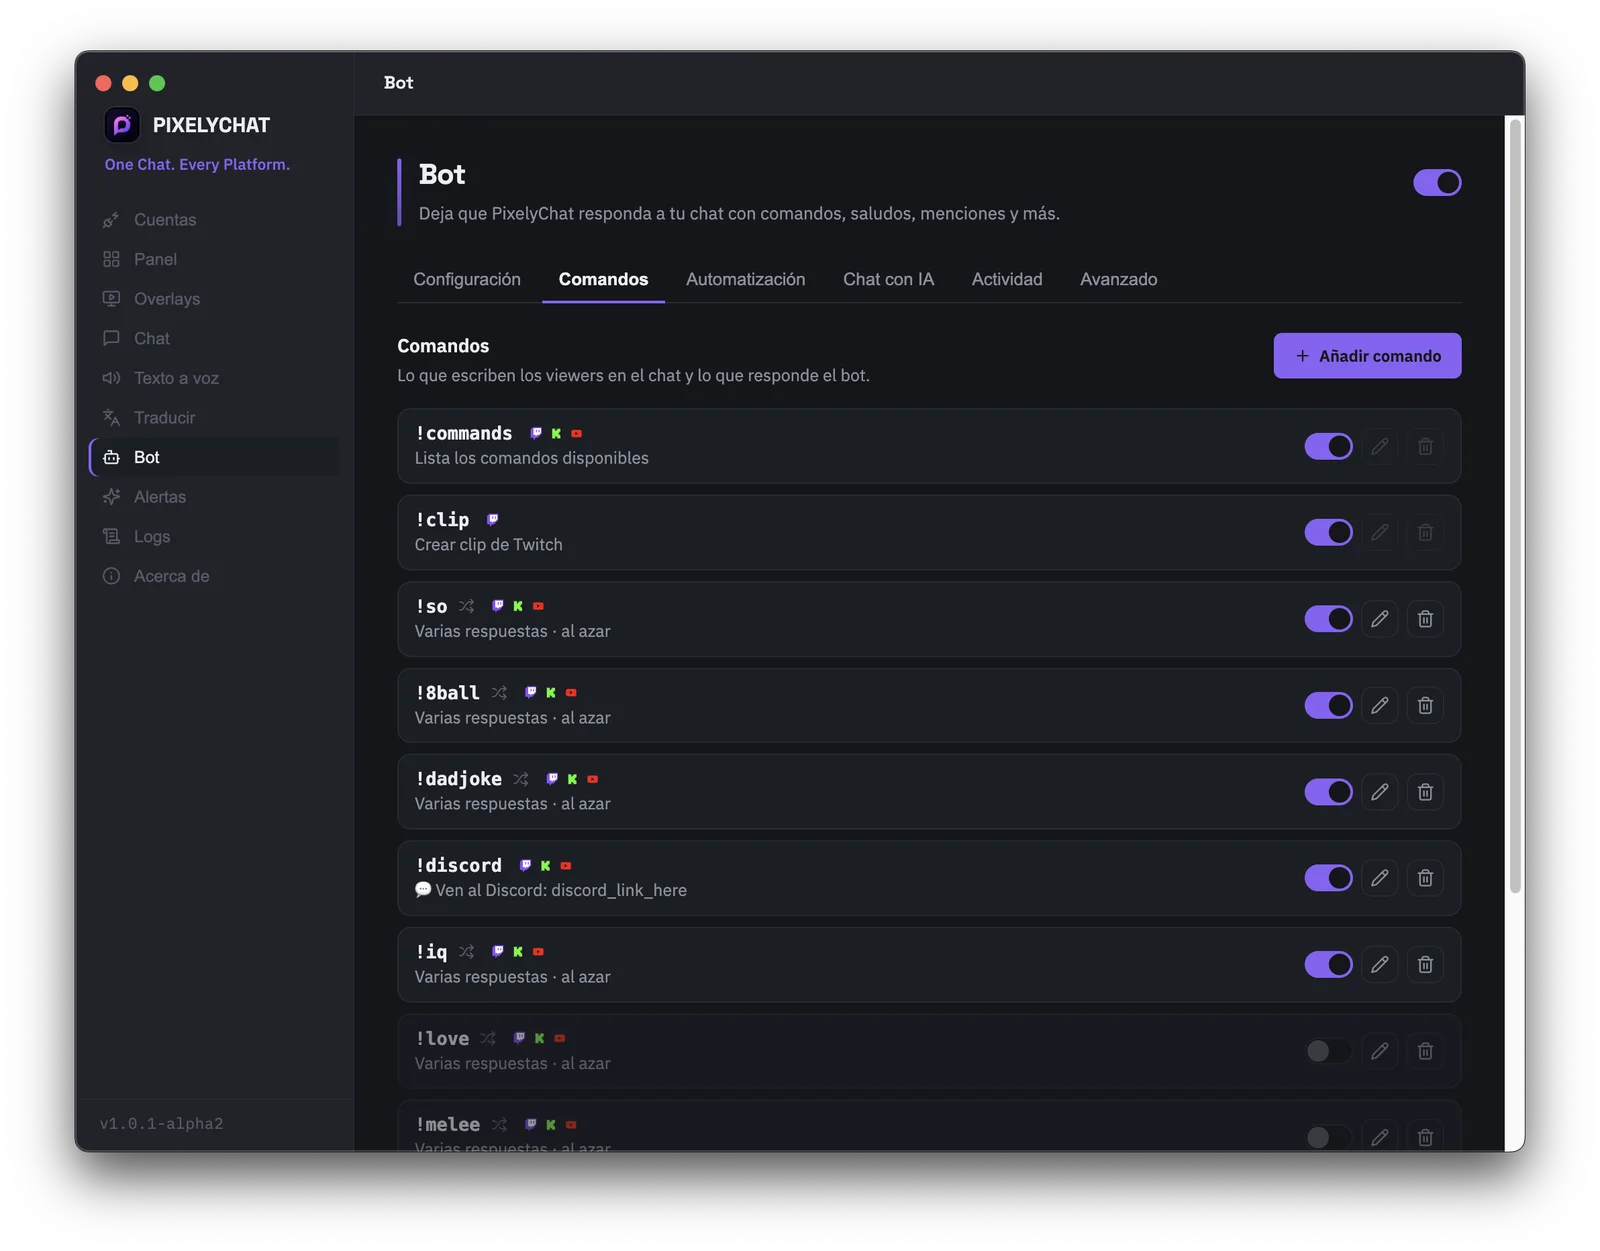
Task: Open the Panel section
Action: (x=214, y=259)
